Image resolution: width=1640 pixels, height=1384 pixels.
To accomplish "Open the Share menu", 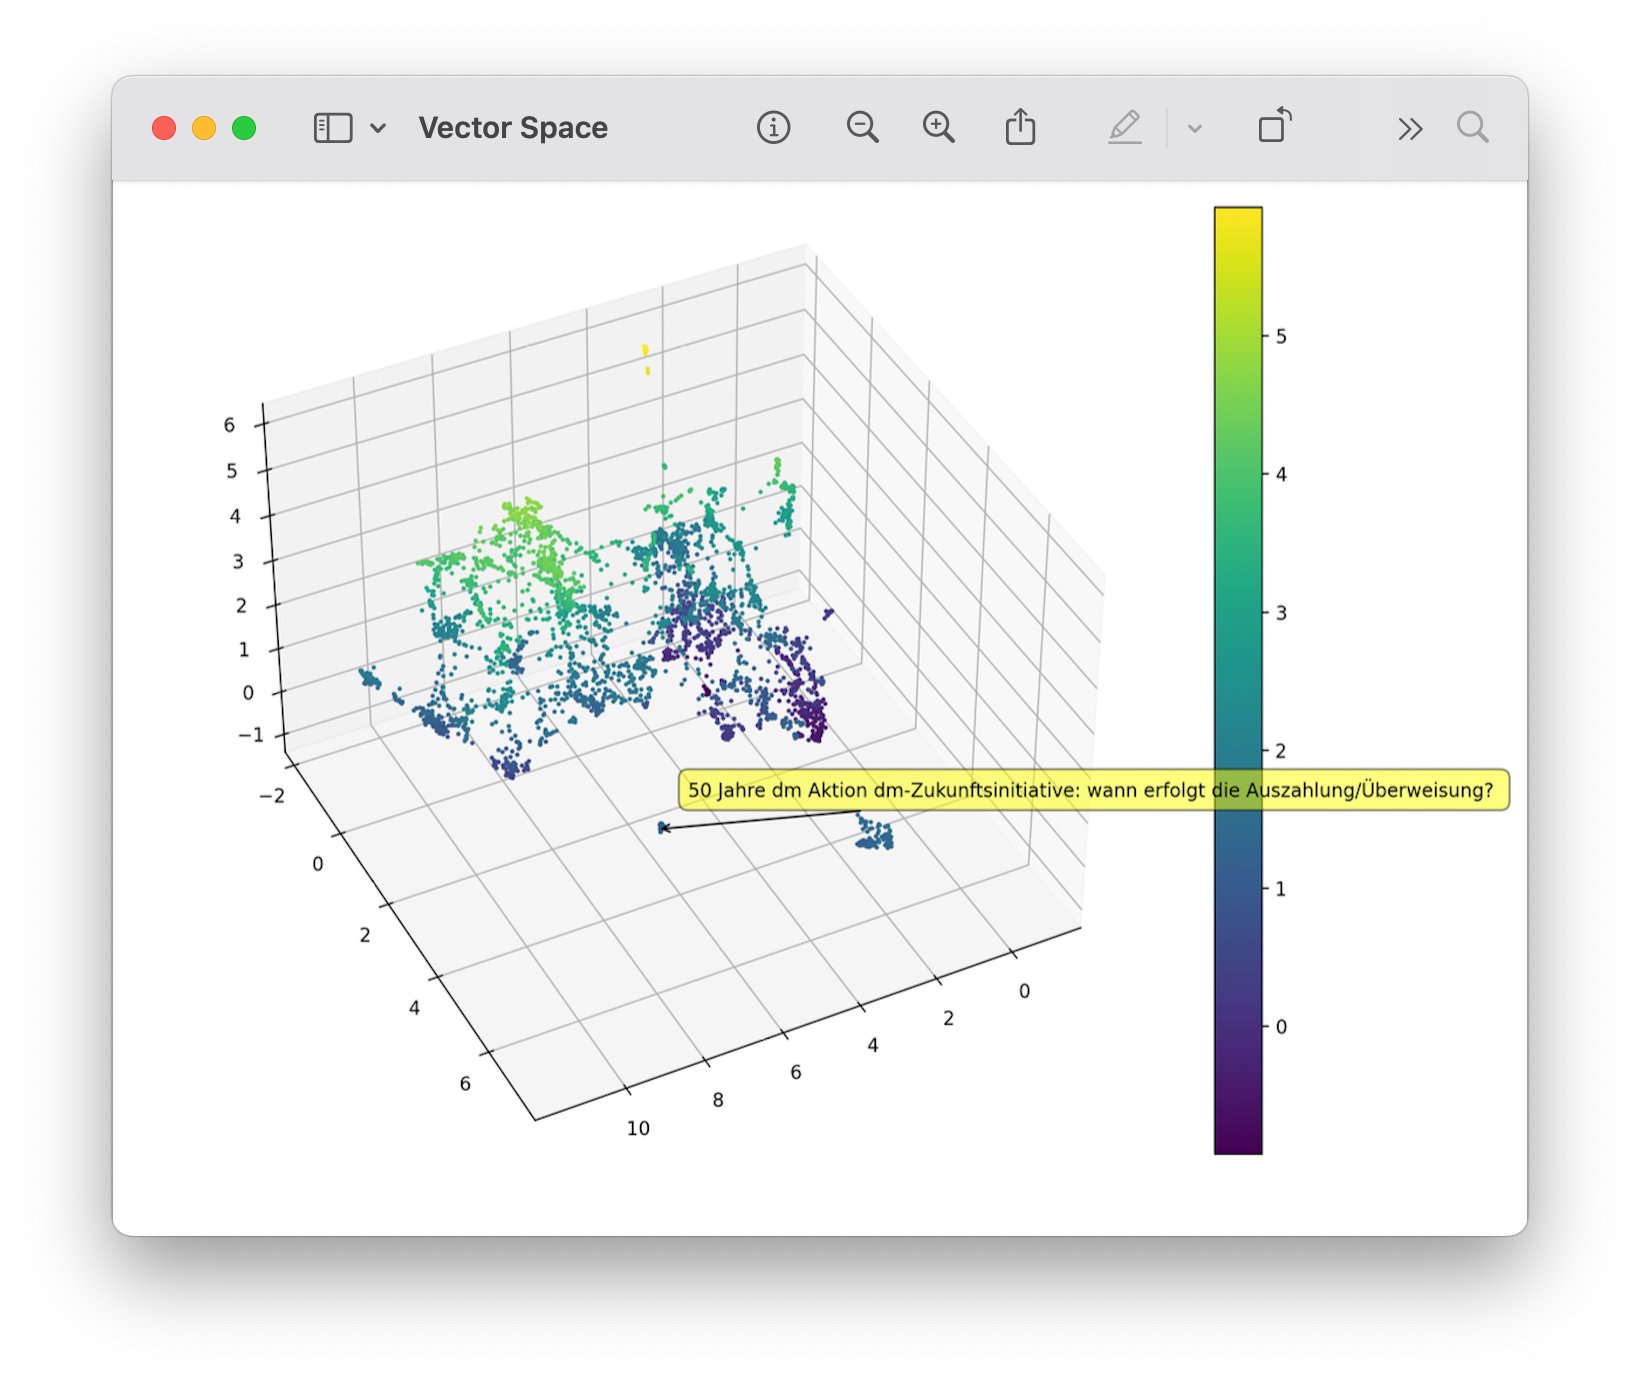I will 1020,127.
